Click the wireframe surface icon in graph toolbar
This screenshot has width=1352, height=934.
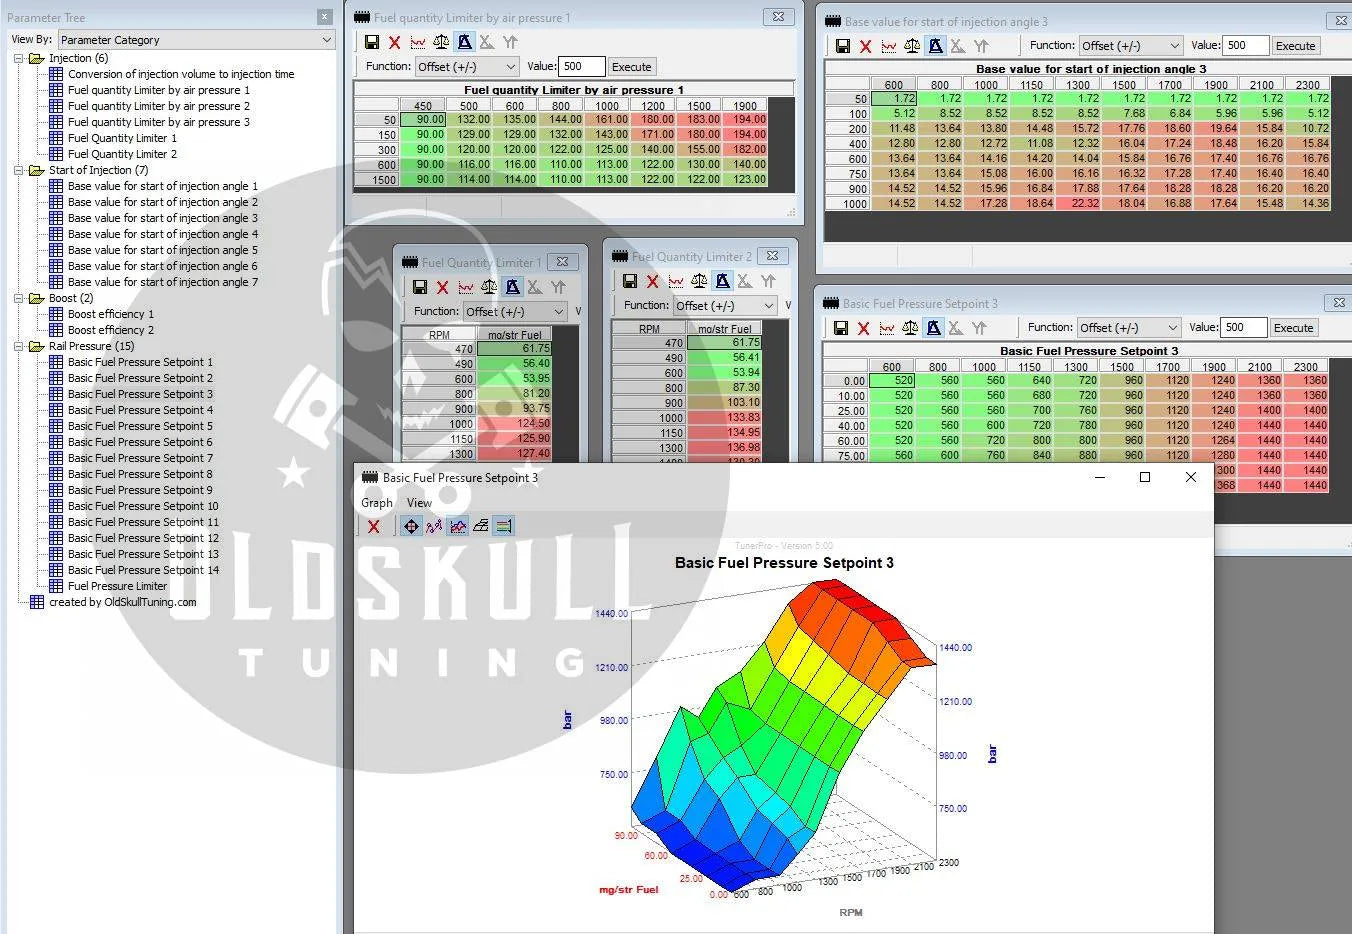481,526
